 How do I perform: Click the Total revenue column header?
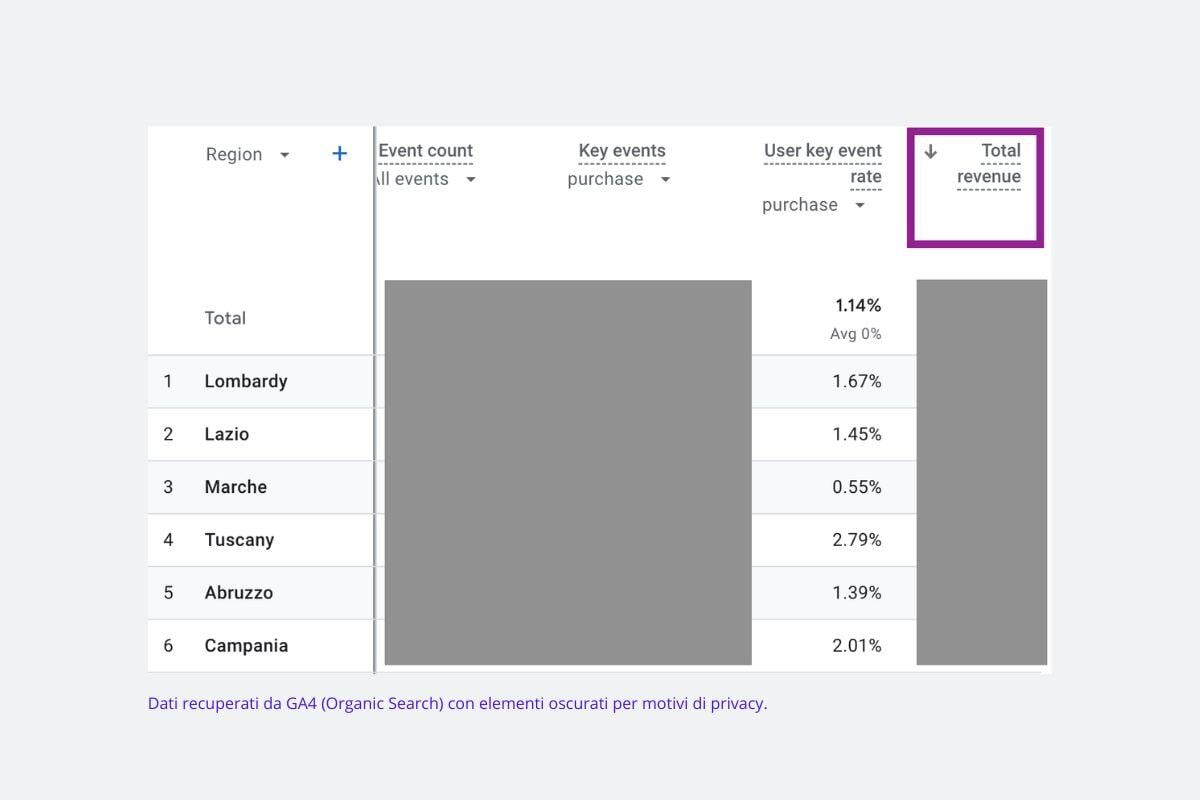click(x=989, y=164)
